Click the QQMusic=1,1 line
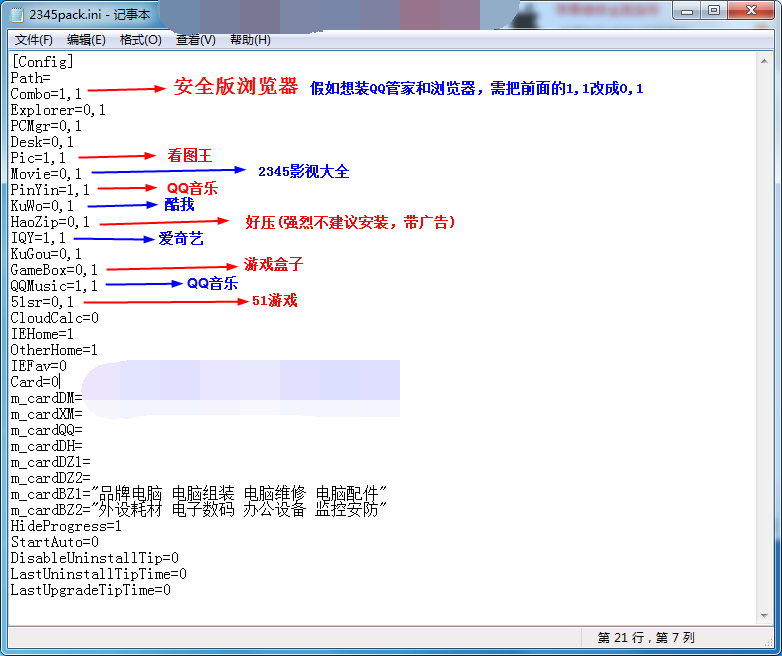Viewport: 782px width, 656px height. 54,286
